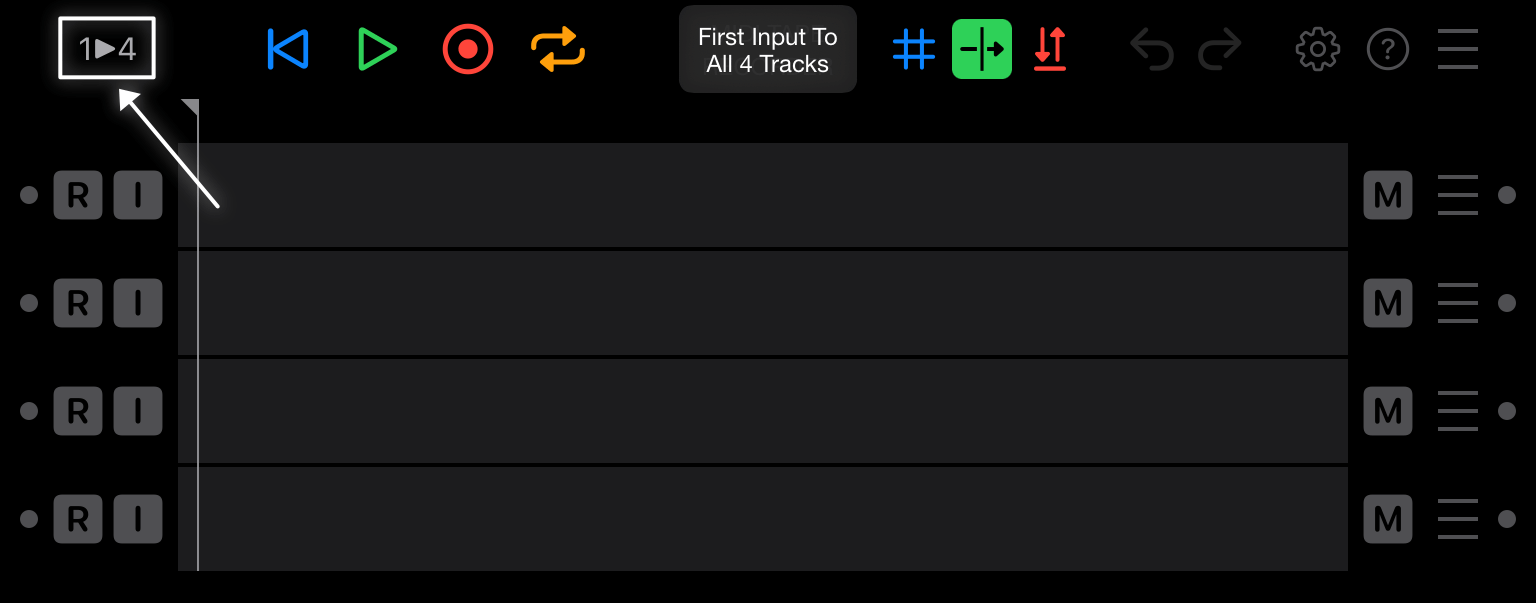Rewind to the start with the blue icon
Viewport: 1536px width, 603px height.
(287, 49)
